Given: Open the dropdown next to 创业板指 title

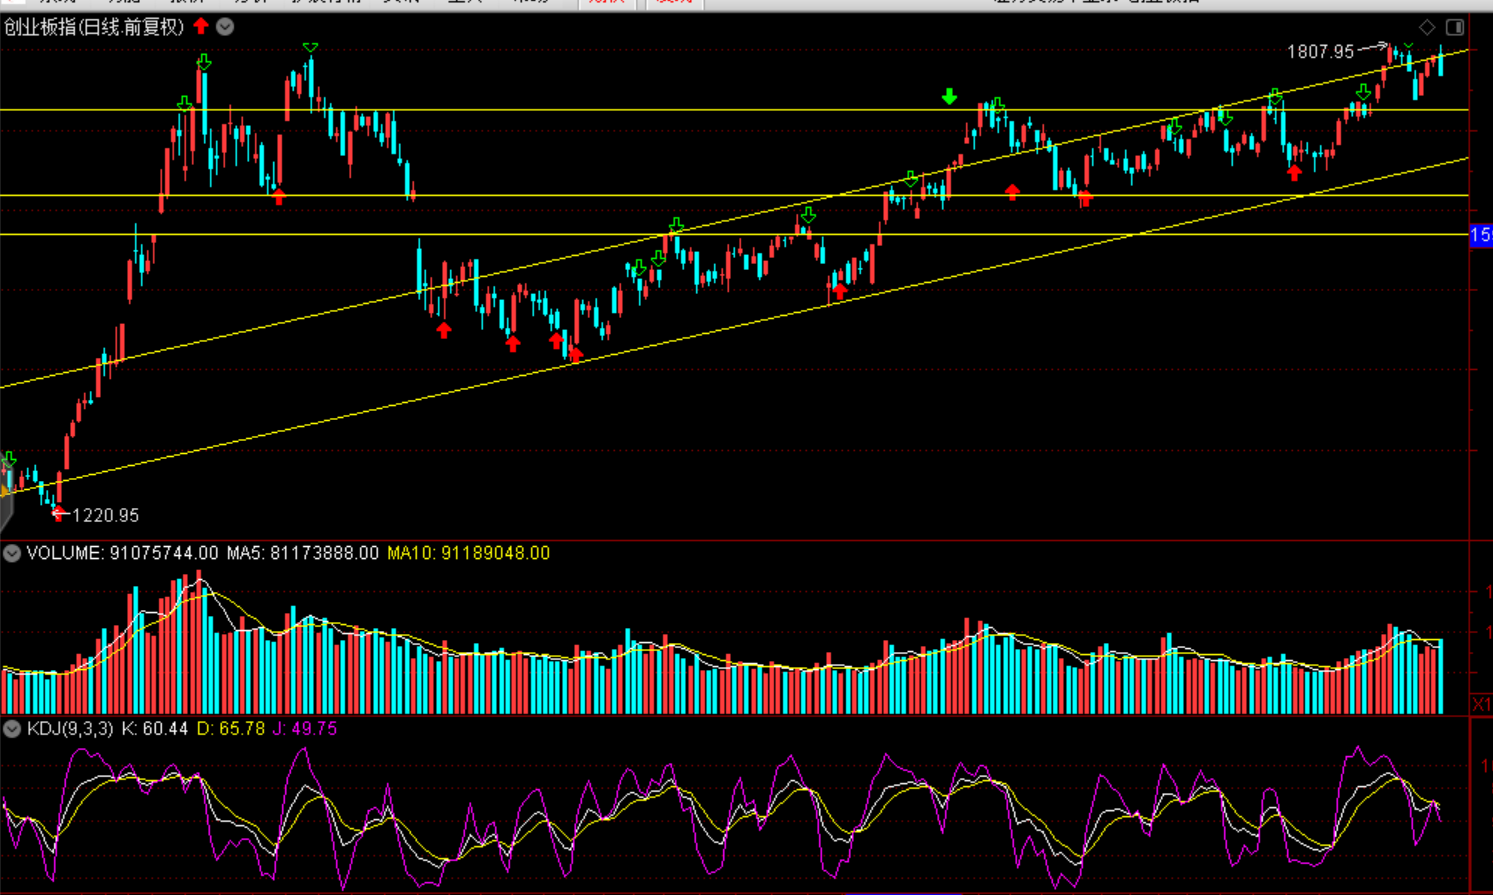Looking at the screenshot, I should pos(226,27).
